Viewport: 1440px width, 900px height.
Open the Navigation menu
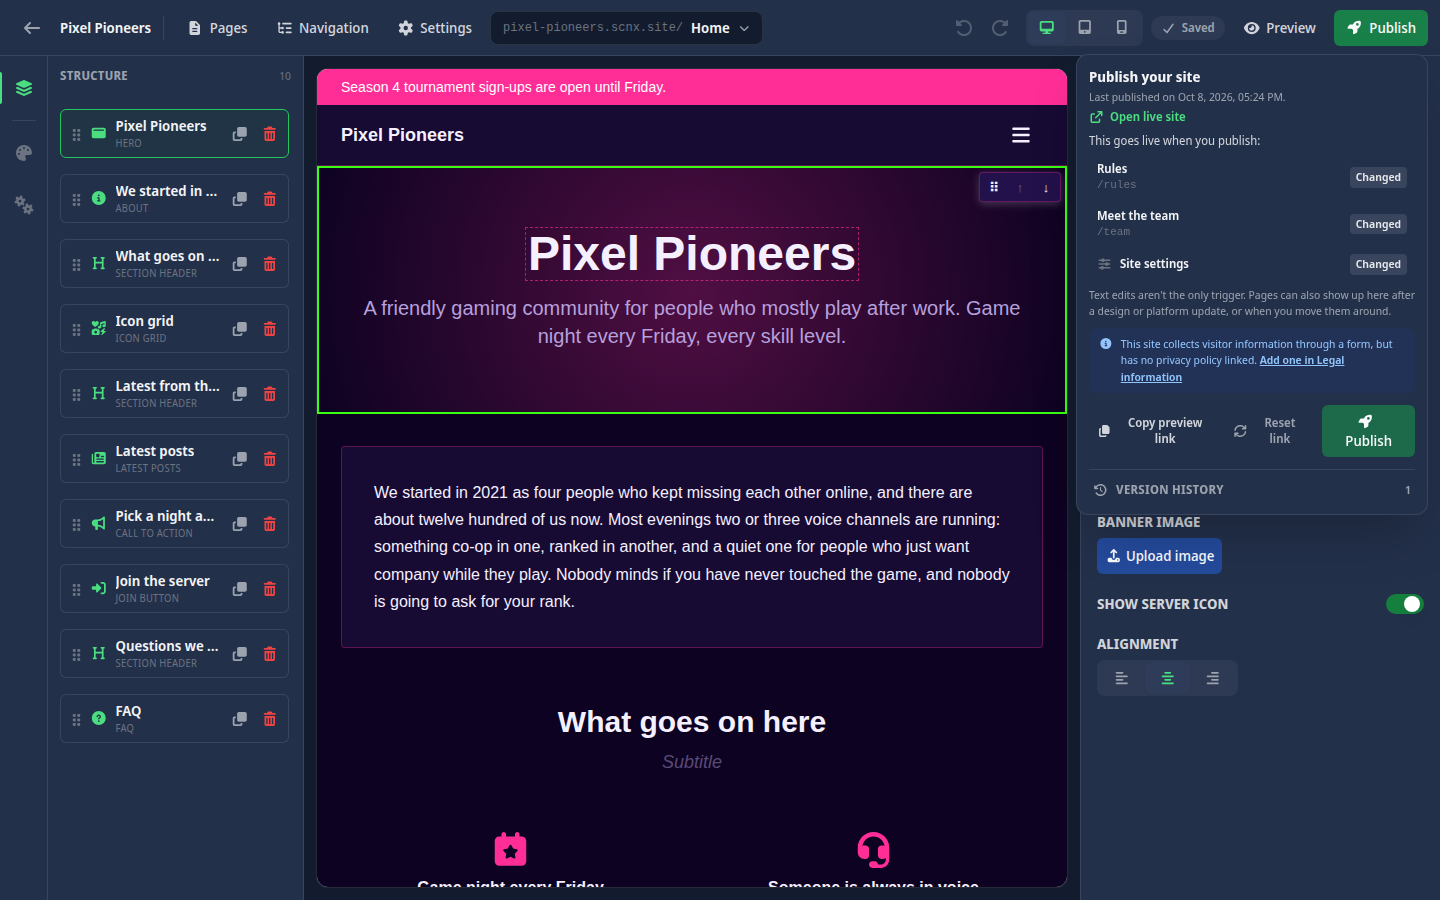pos(323,28)
